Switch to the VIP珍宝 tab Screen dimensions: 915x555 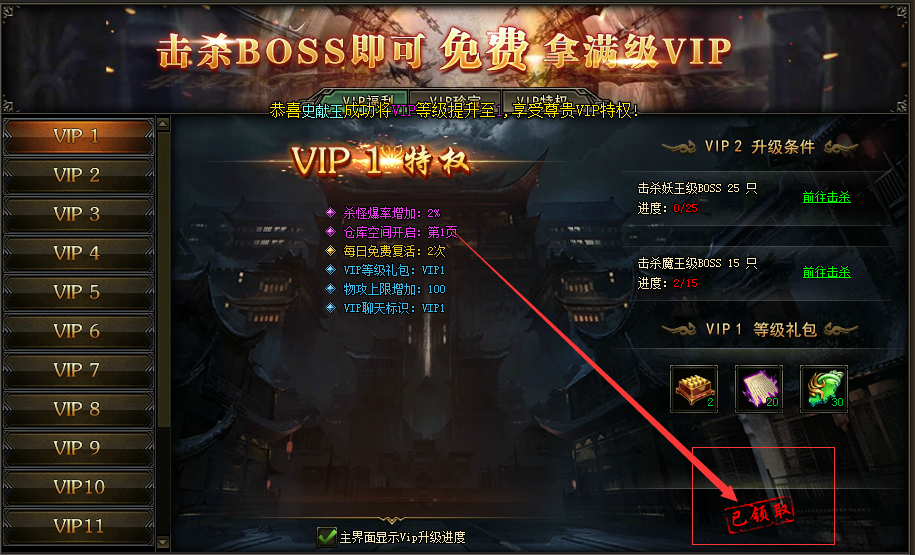tap(455, 99)
